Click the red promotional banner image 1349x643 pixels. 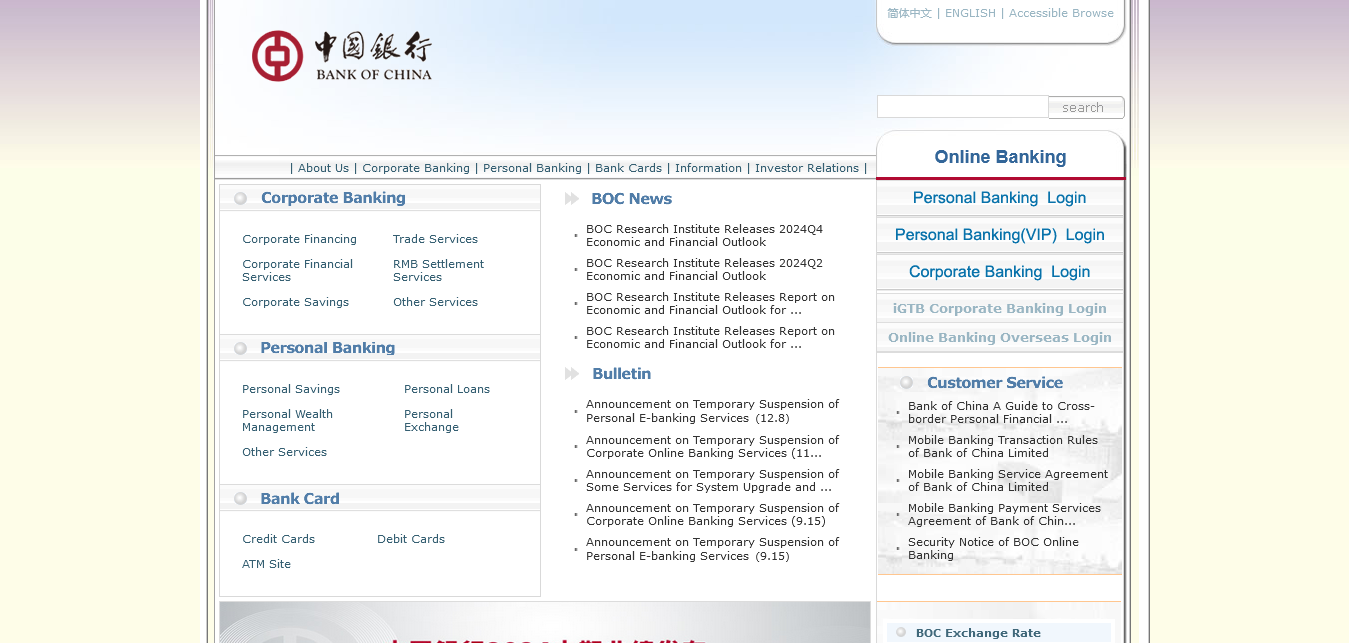(x=545, y=622)
